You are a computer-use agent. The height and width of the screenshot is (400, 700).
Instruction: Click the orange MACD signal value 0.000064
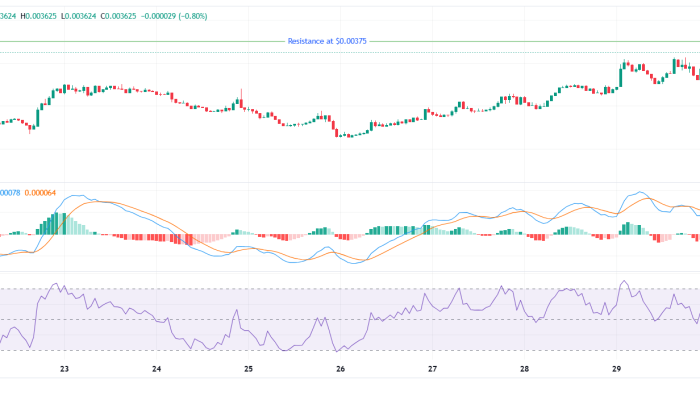click(x=42, y=192)
